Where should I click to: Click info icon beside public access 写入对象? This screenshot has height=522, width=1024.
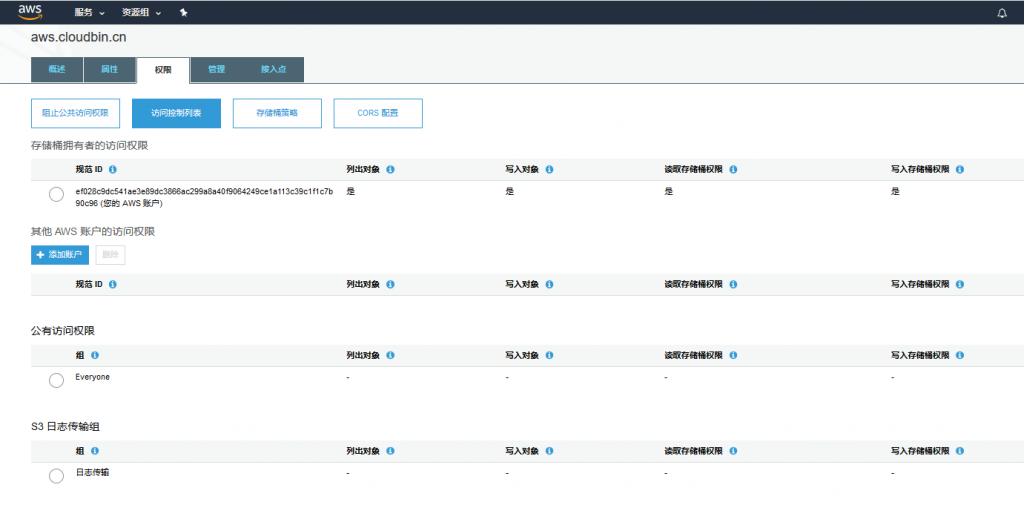point(549,355)
